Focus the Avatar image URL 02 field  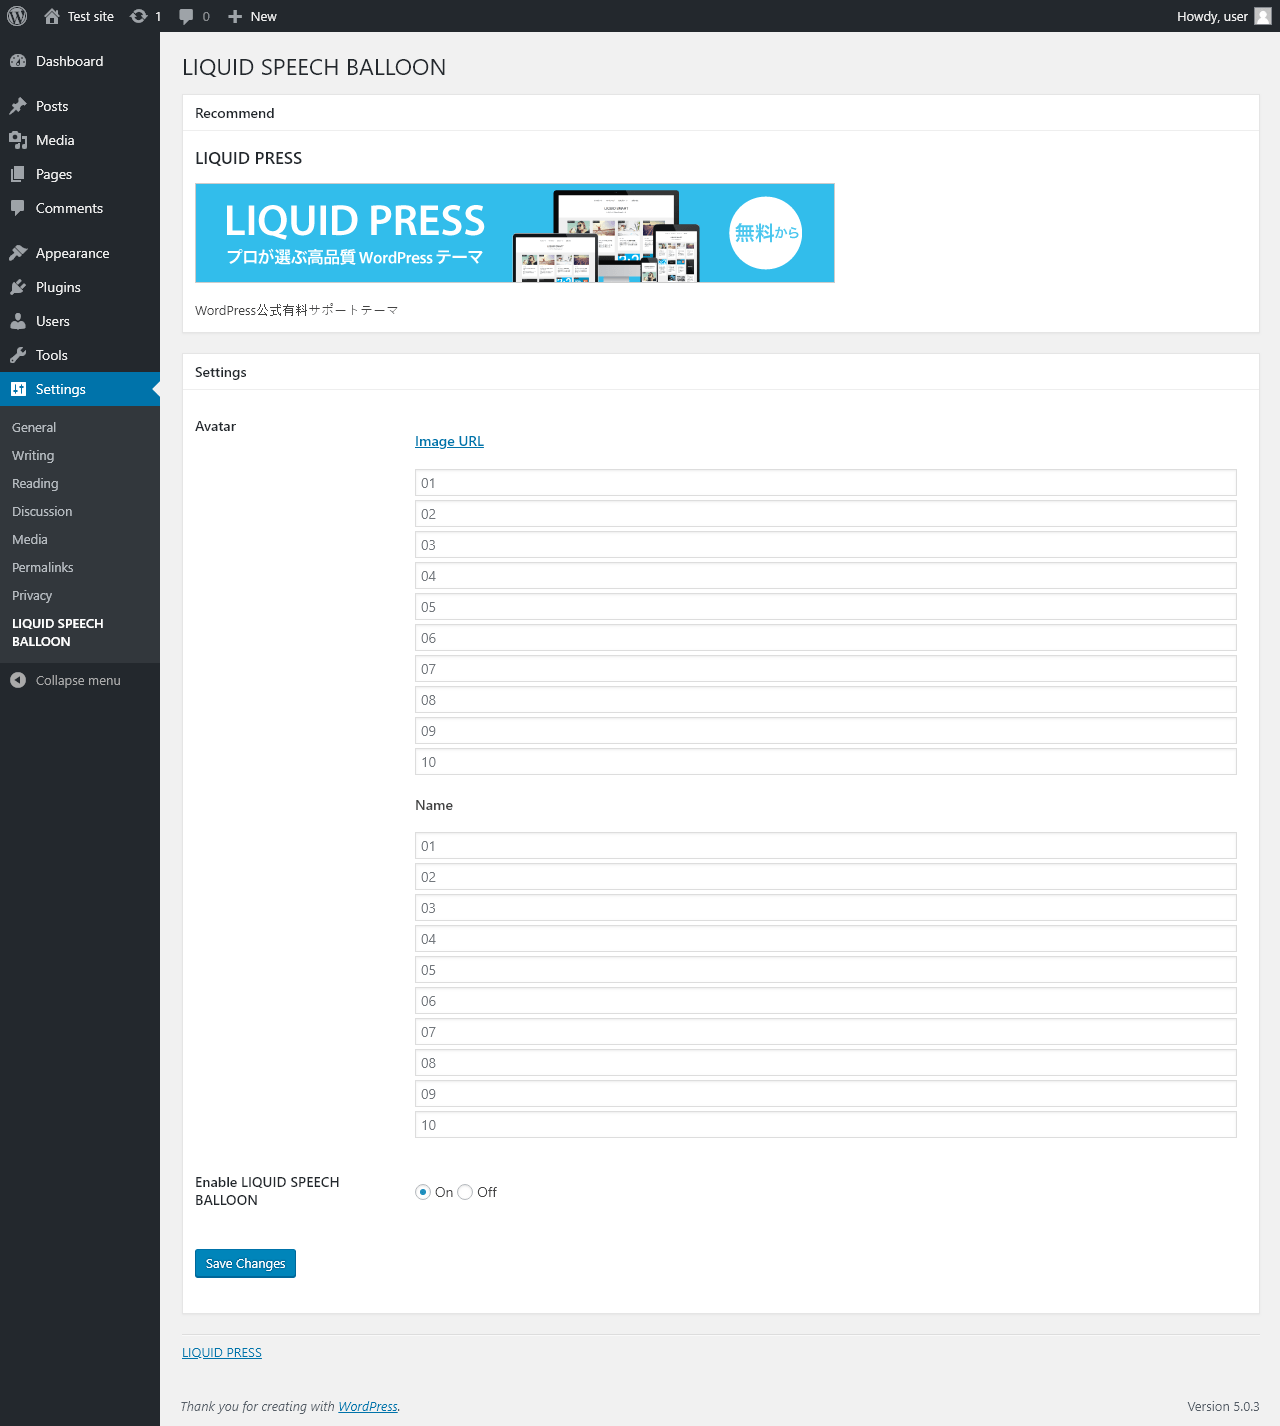click(x=826, y=514)
